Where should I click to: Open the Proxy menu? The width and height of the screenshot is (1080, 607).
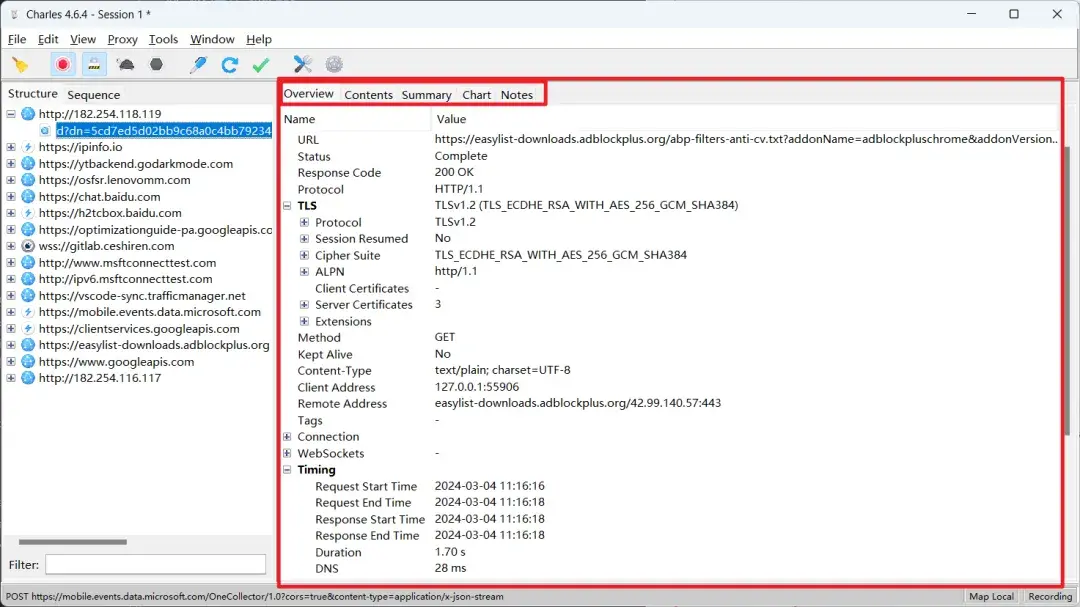pos(122,39)
